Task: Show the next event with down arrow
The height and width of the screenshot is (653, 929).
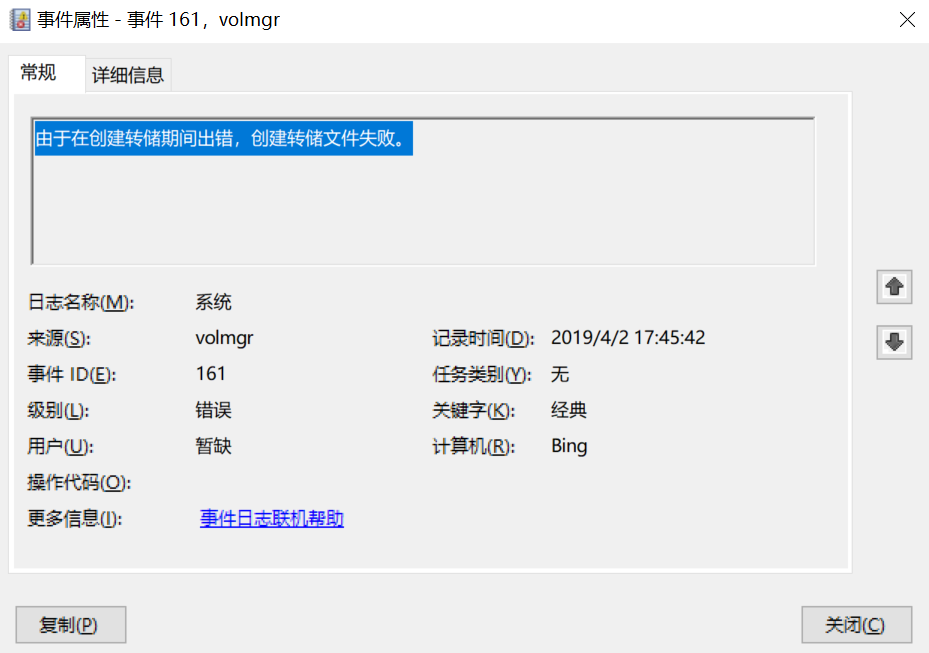Action: point(894,342)
